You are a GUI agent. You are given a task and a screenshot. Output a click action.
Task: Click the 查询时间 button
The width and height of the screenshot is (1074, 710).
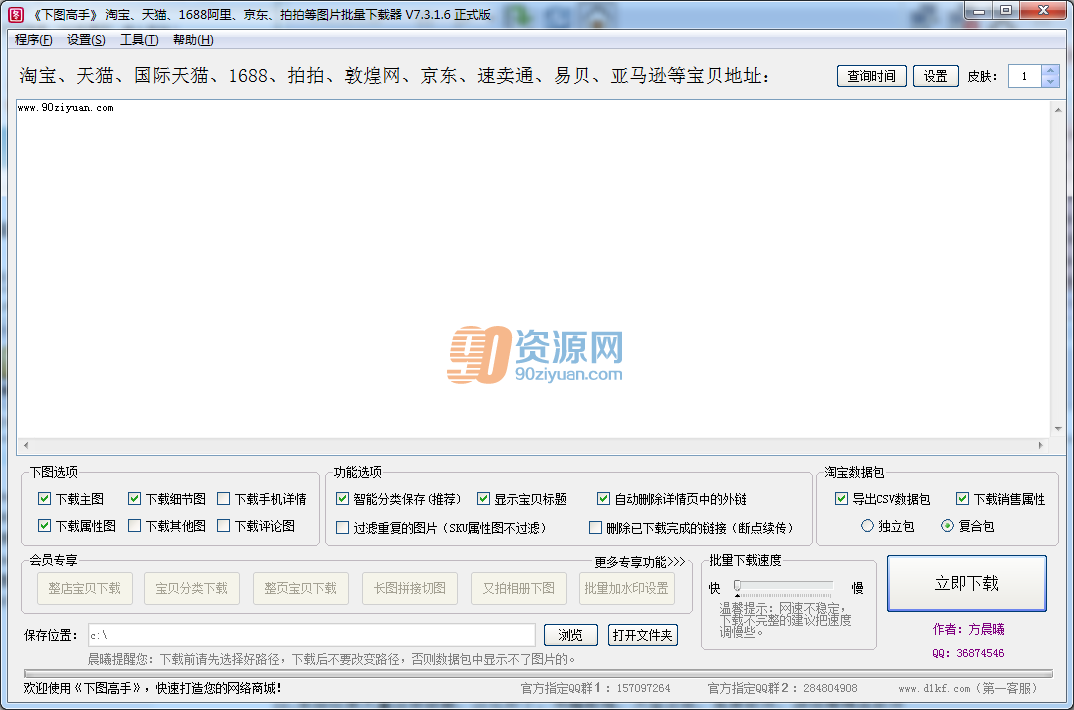click(x=871, y=76)
